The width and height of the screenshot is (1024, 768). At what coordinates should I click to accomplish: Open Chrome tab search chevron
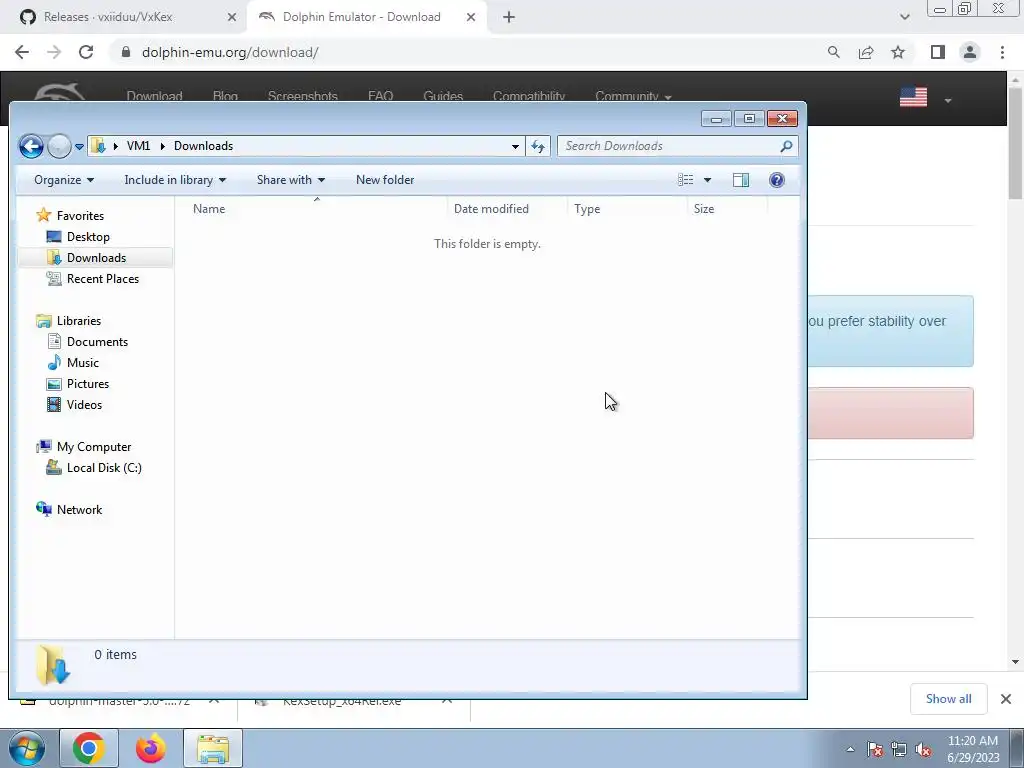[x=904, y=17]
